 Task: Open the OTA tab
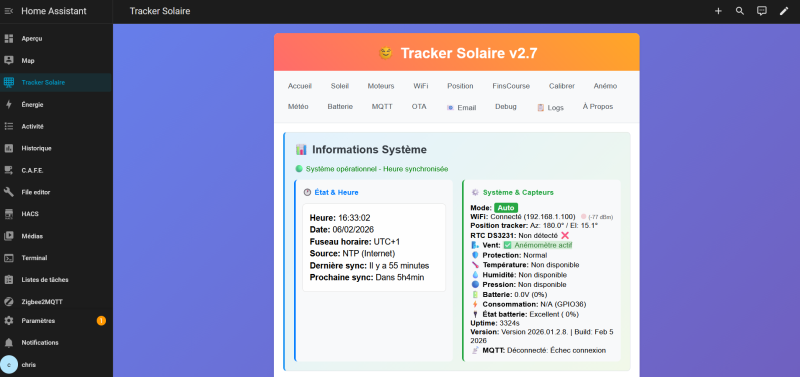tap(419, 107)
